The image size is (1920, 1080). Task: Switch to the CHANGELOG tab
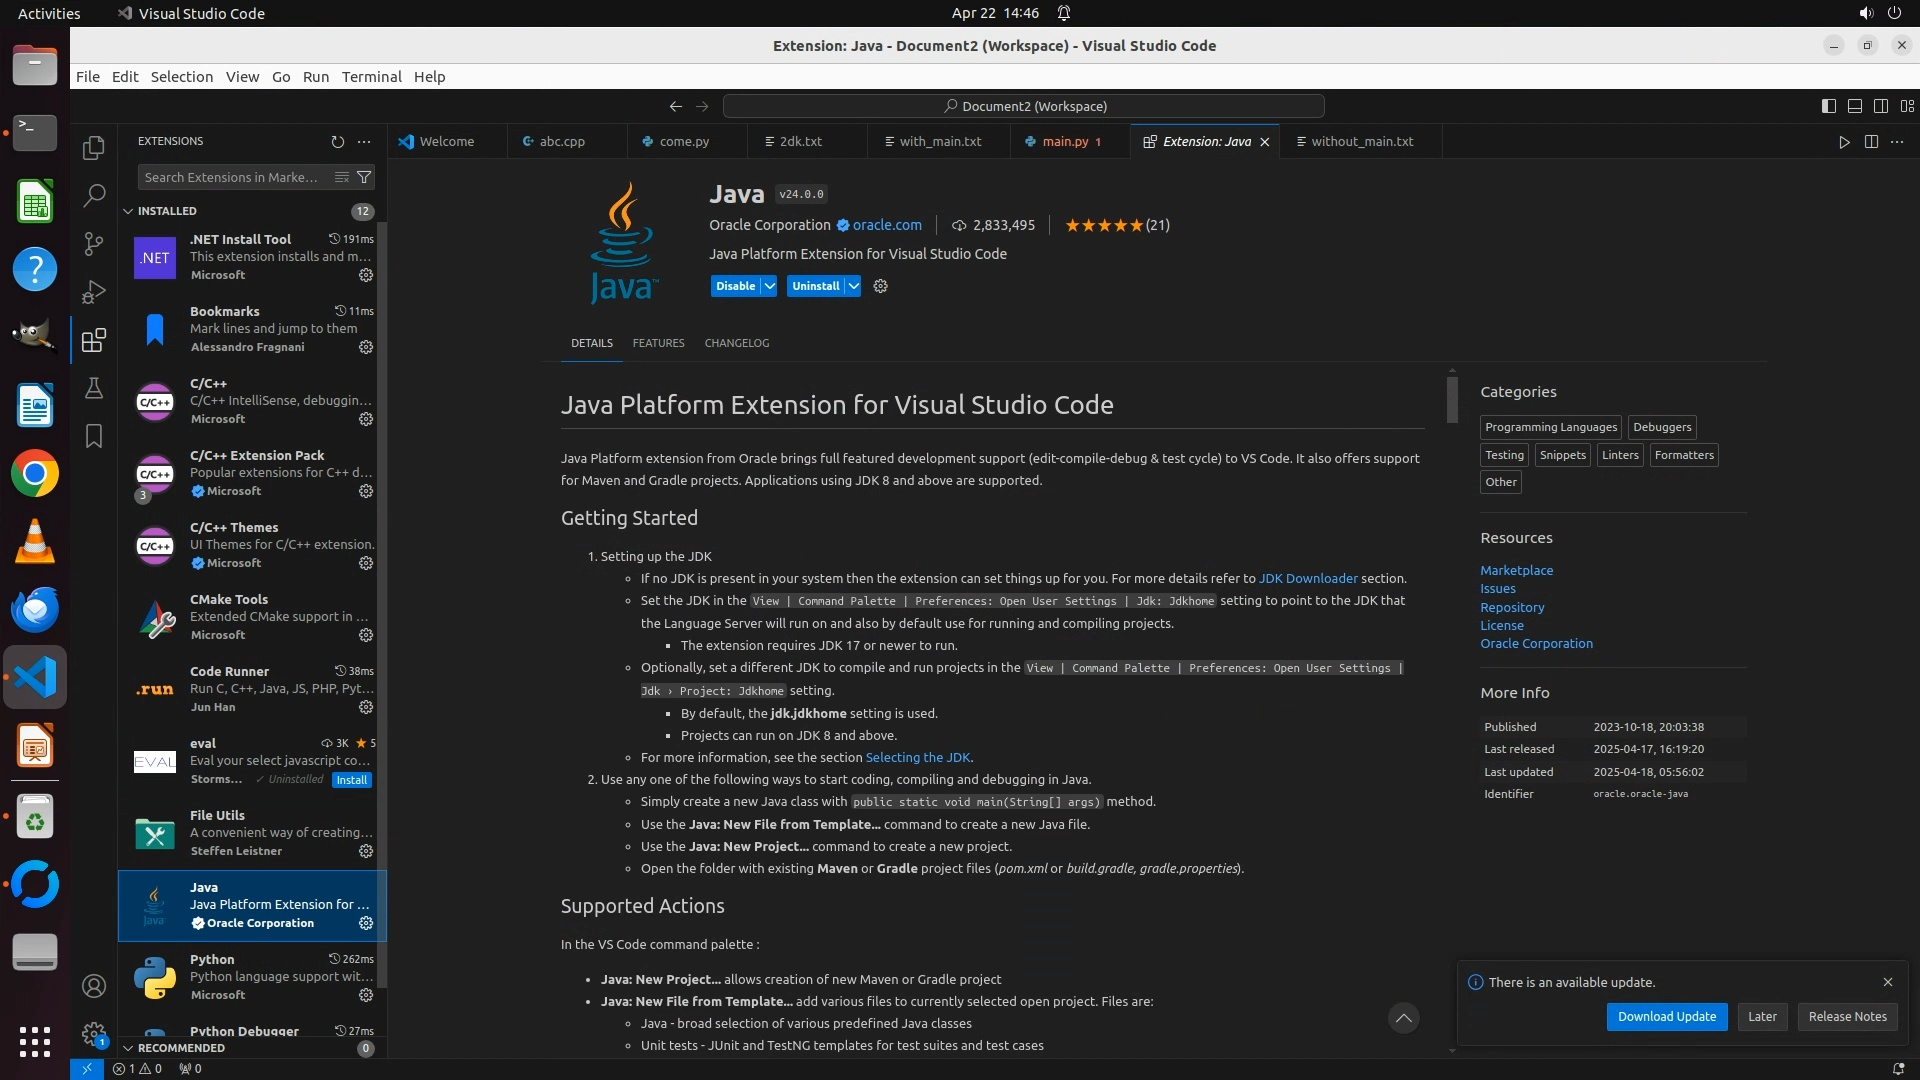[x=736, y=343]
